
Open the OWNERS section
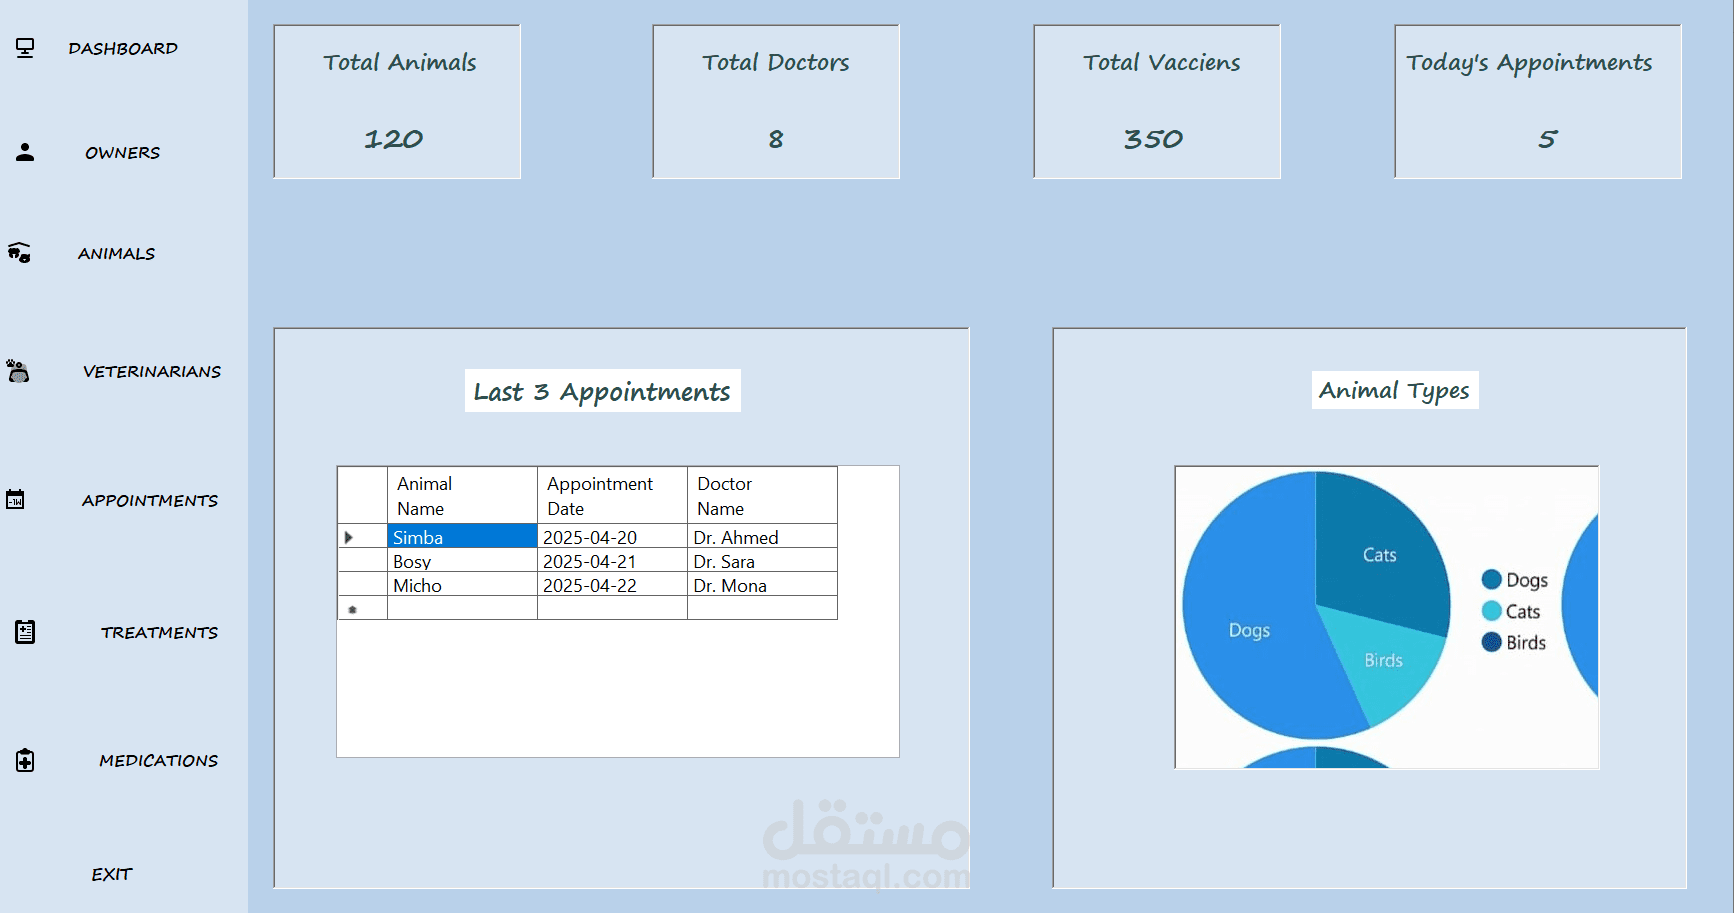click(x=122, y=152)
